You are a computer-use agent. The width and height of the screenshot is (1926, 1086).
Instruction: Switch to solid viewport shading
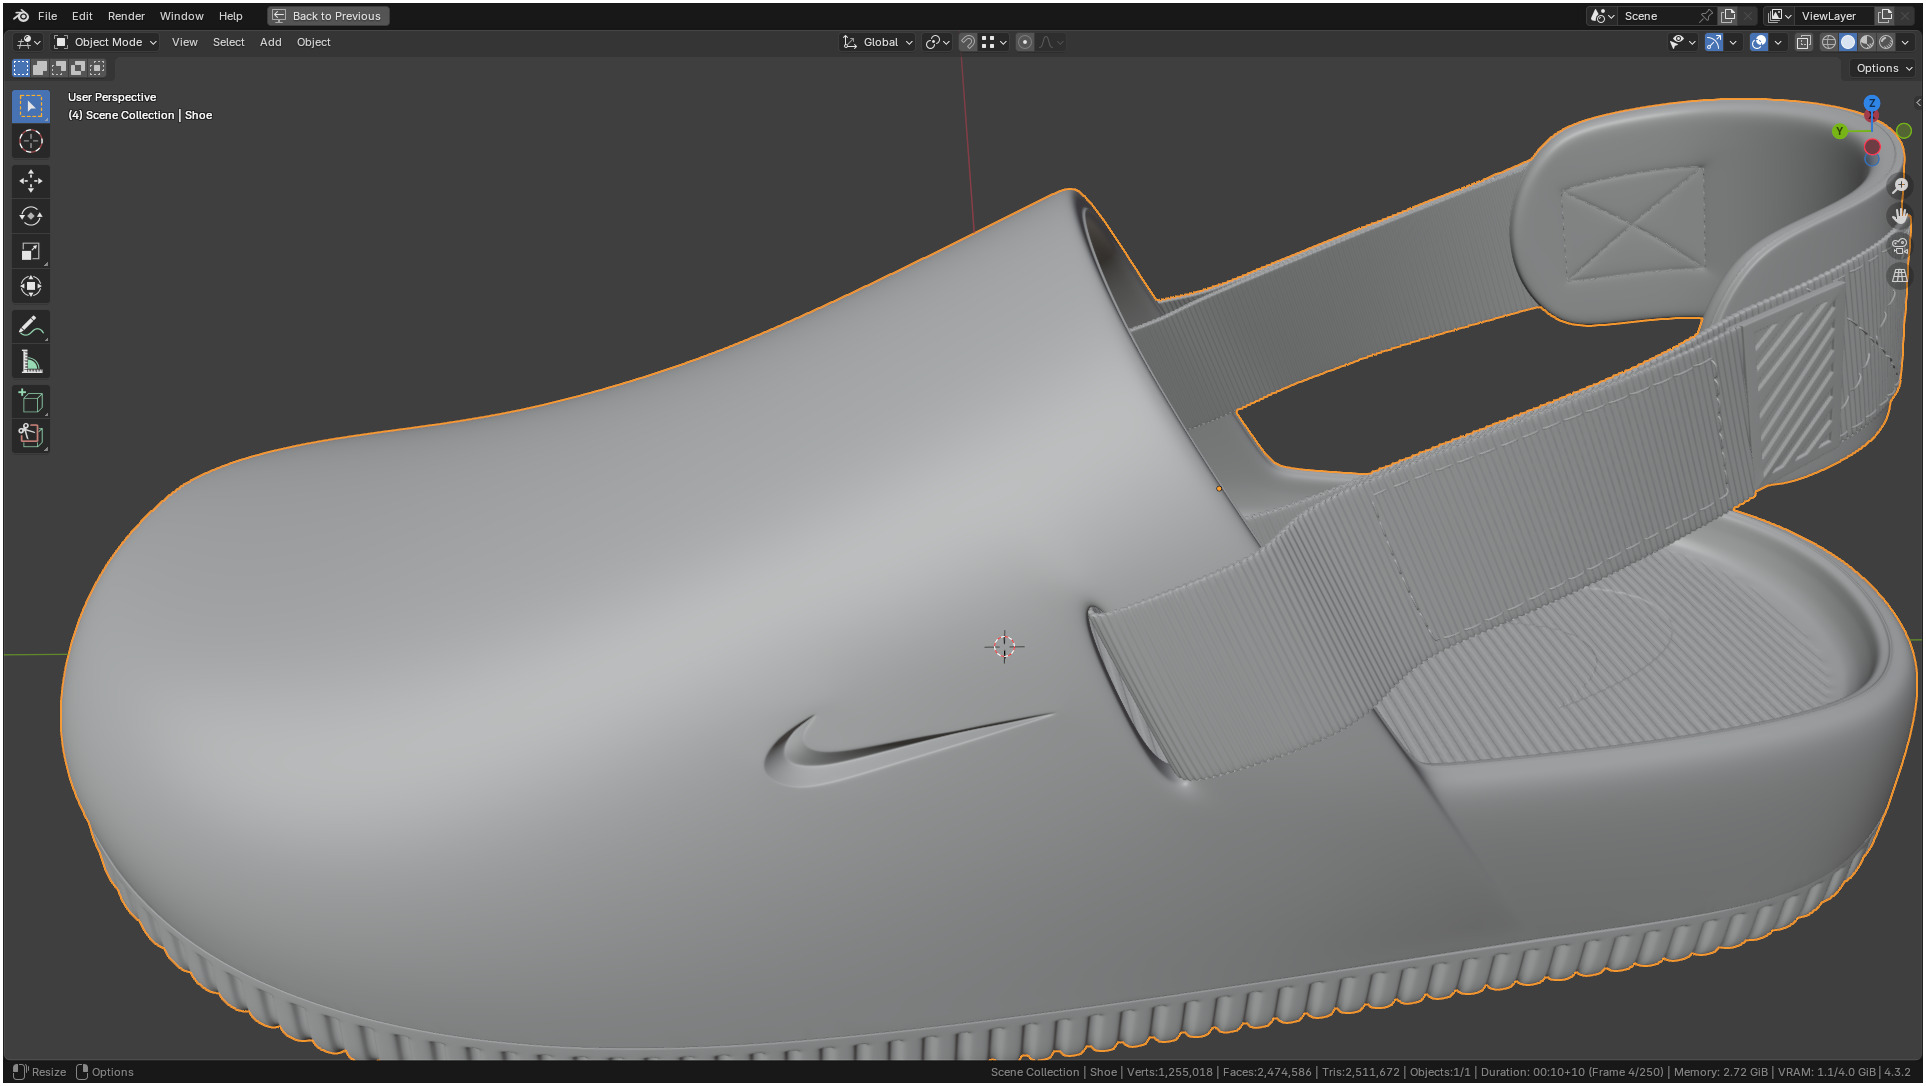pos(1848,42)
